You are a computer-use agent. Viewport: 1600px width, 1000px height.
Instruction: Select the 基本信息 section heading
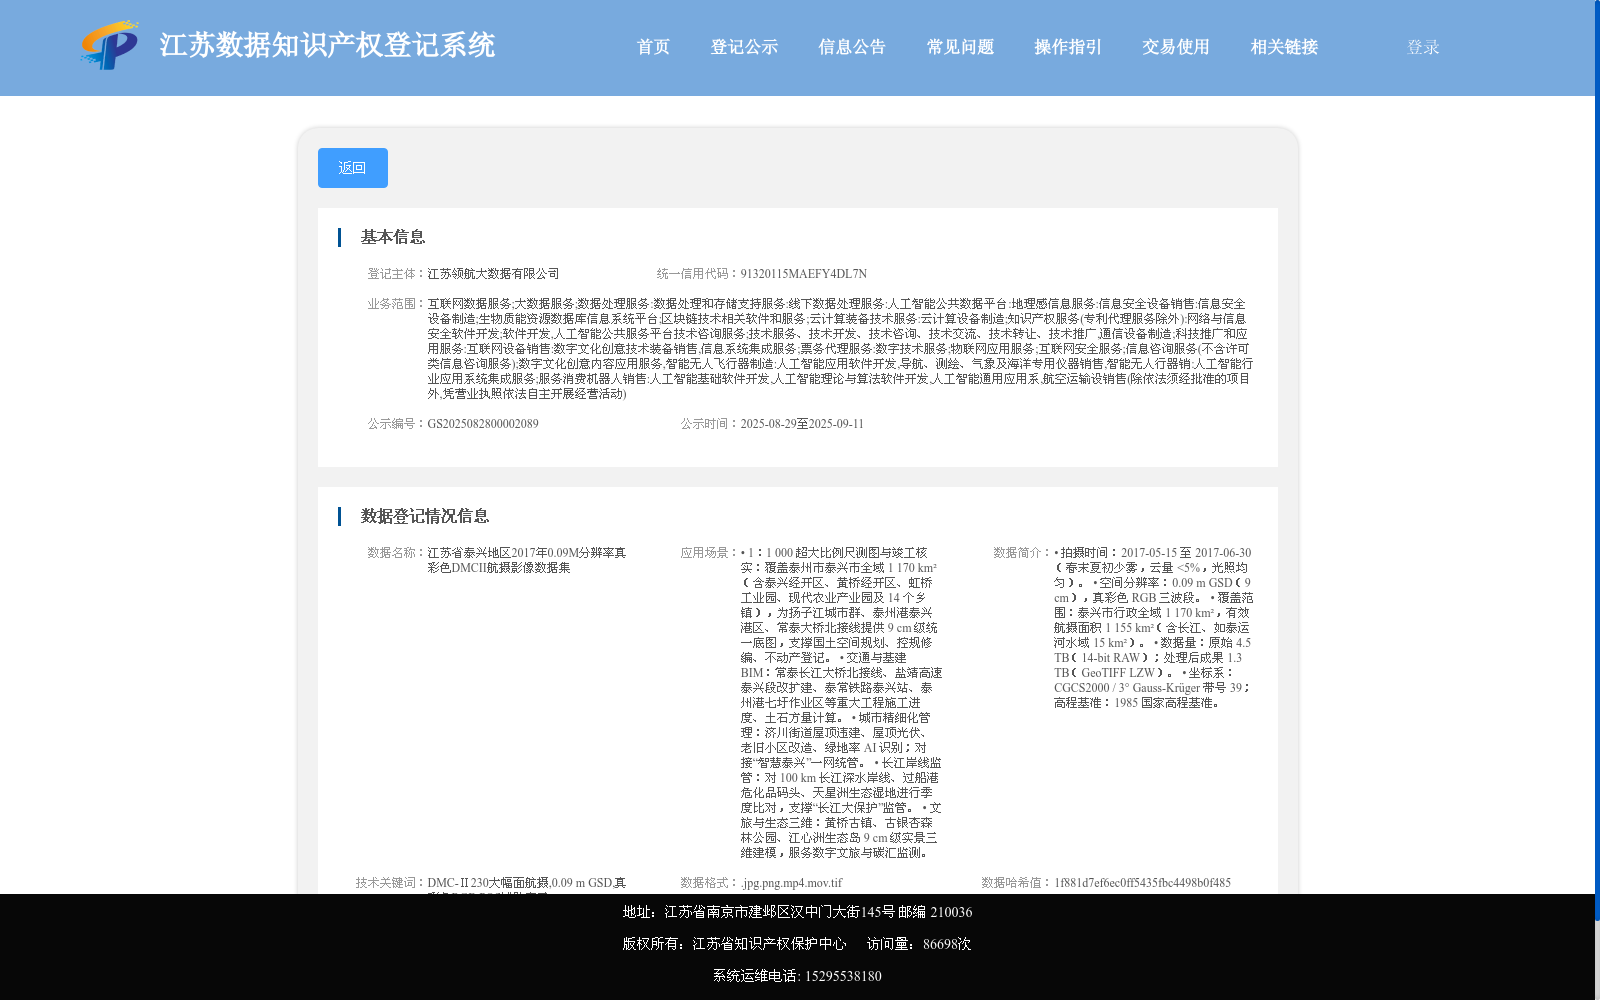pyautogui.click(x=393, y=237)
